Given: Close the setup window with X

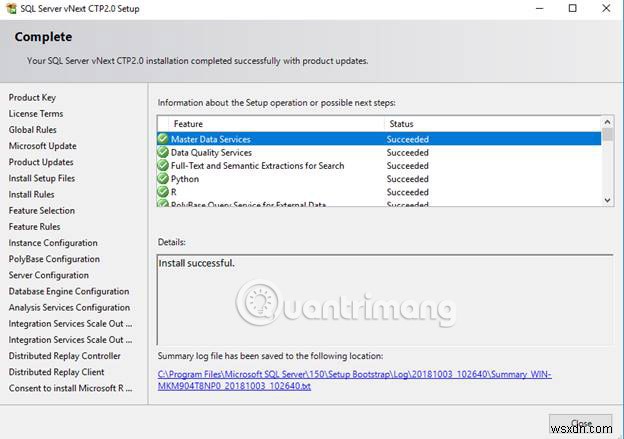Looking at the screenshot, I should point(606,8).
